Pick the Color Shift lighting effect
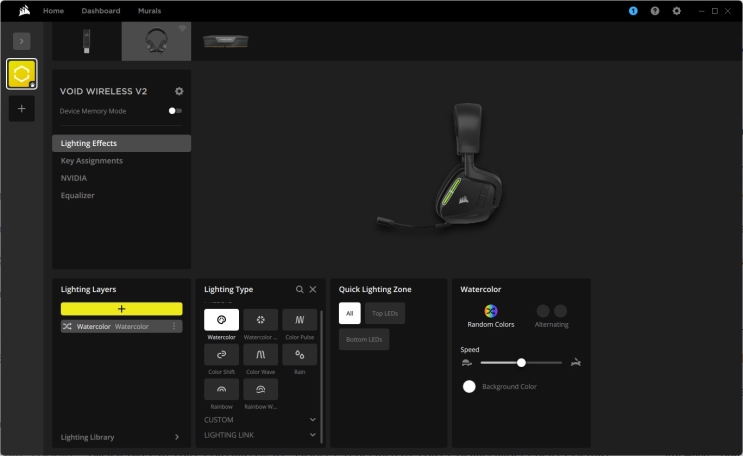 point(221,355)
